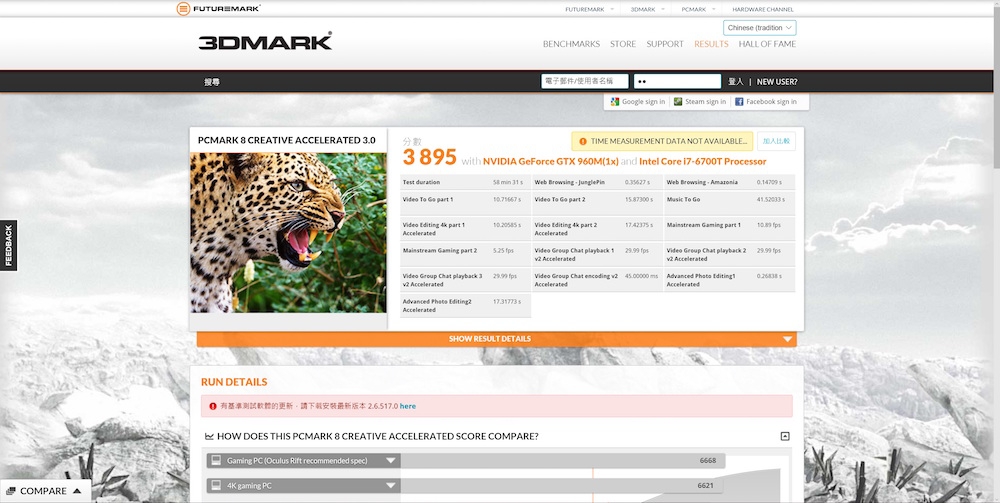Screen dimensions: 1000x503
Task: Expand the COMPARE panel arrow
Action: pos(77,491)
